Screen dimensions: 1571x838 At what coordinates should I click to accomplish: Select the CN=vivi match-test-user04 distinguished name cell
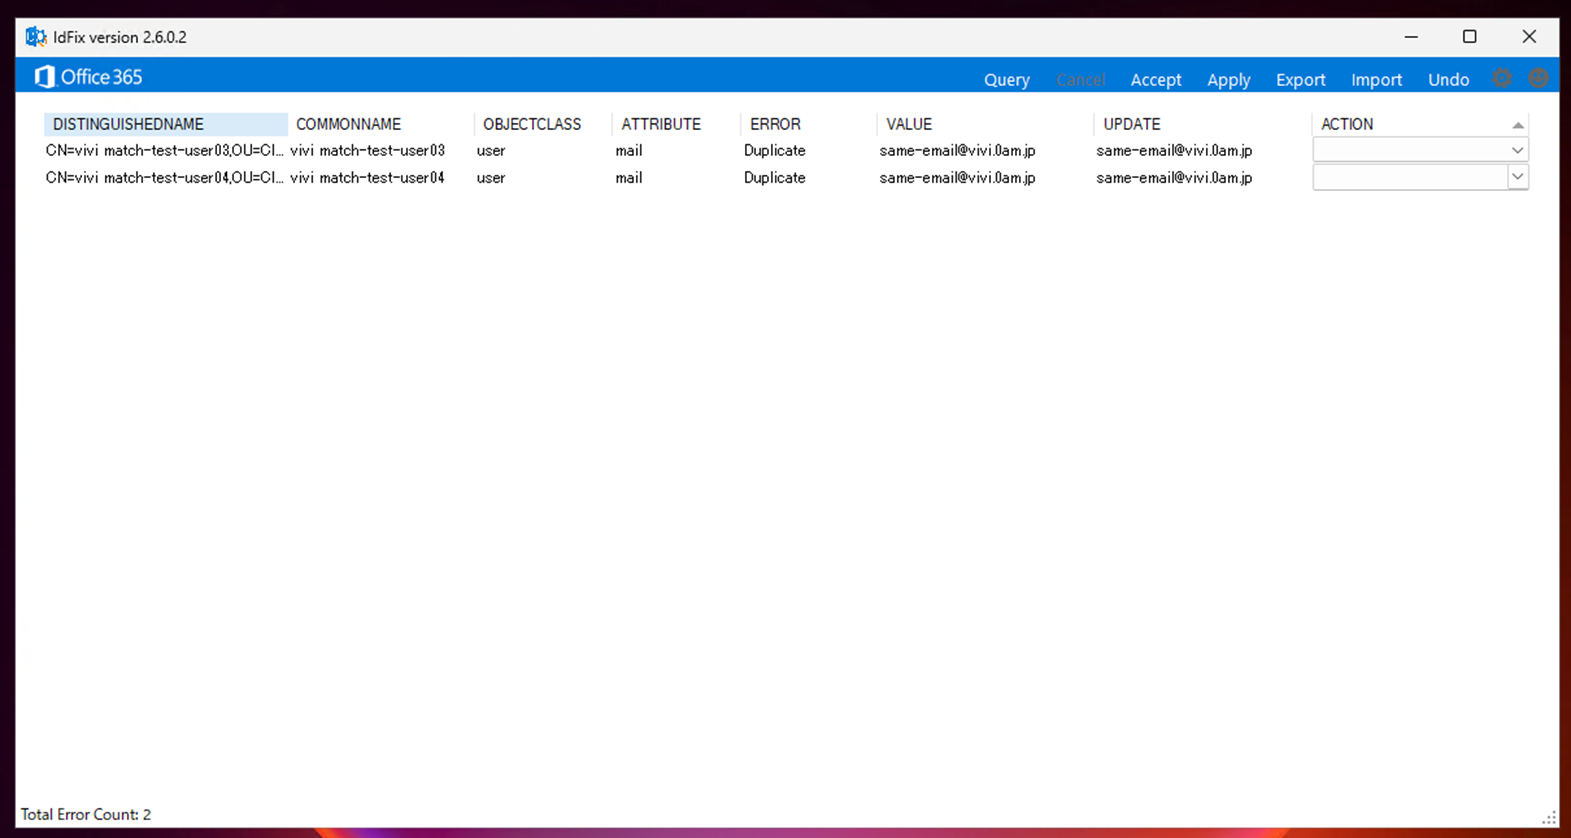[x=165, y=177]
